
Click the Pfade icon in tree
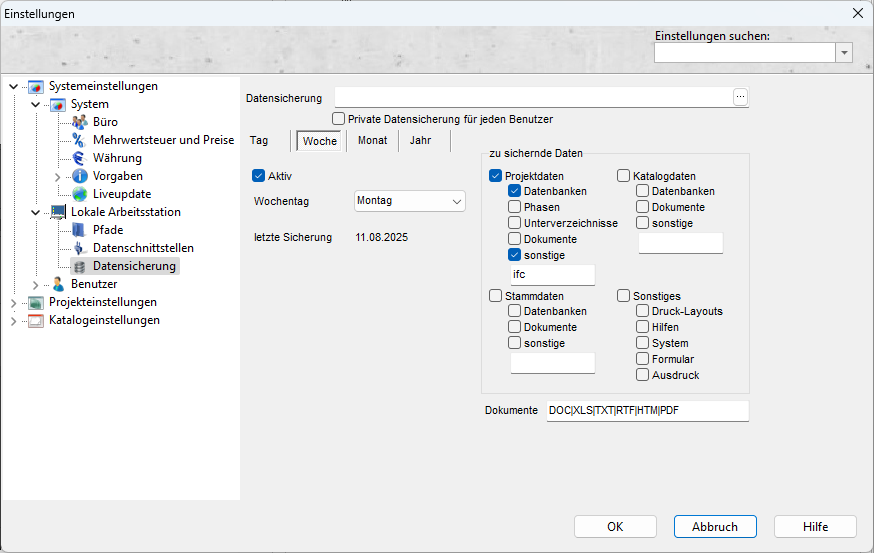(x=80, y=230)
